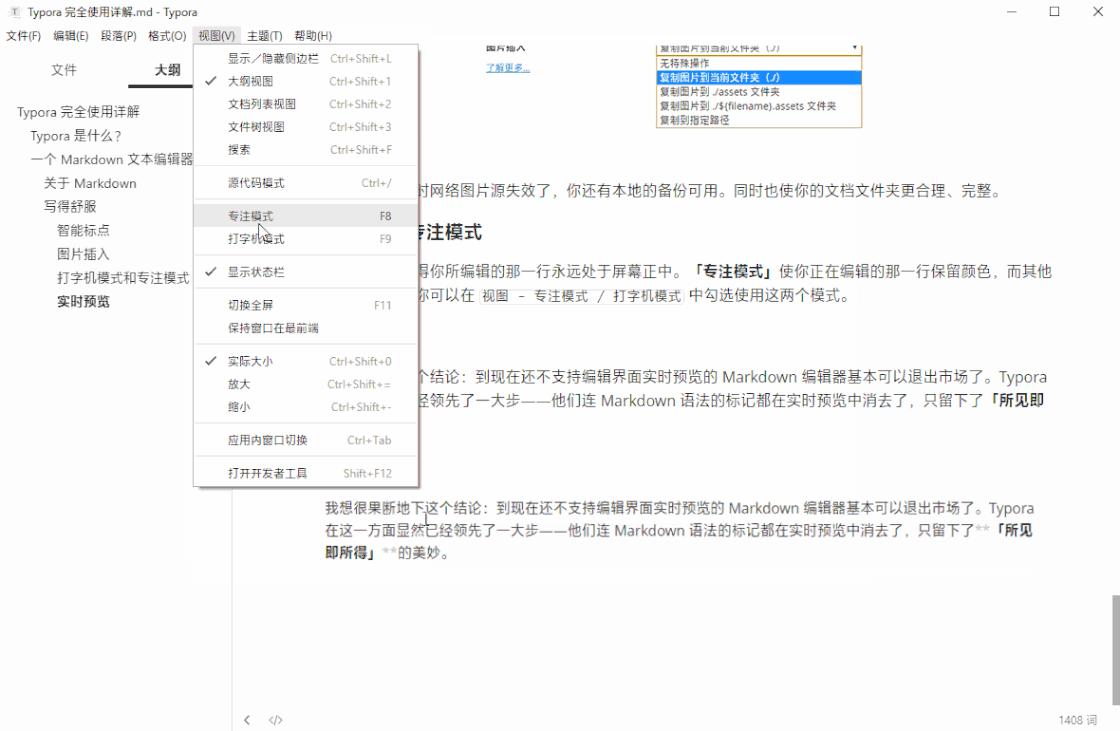Screen dimensions: 1120x731
Task: Close the open 视图(V) menu
Action: pyautogui.click(x=216, y=36)
